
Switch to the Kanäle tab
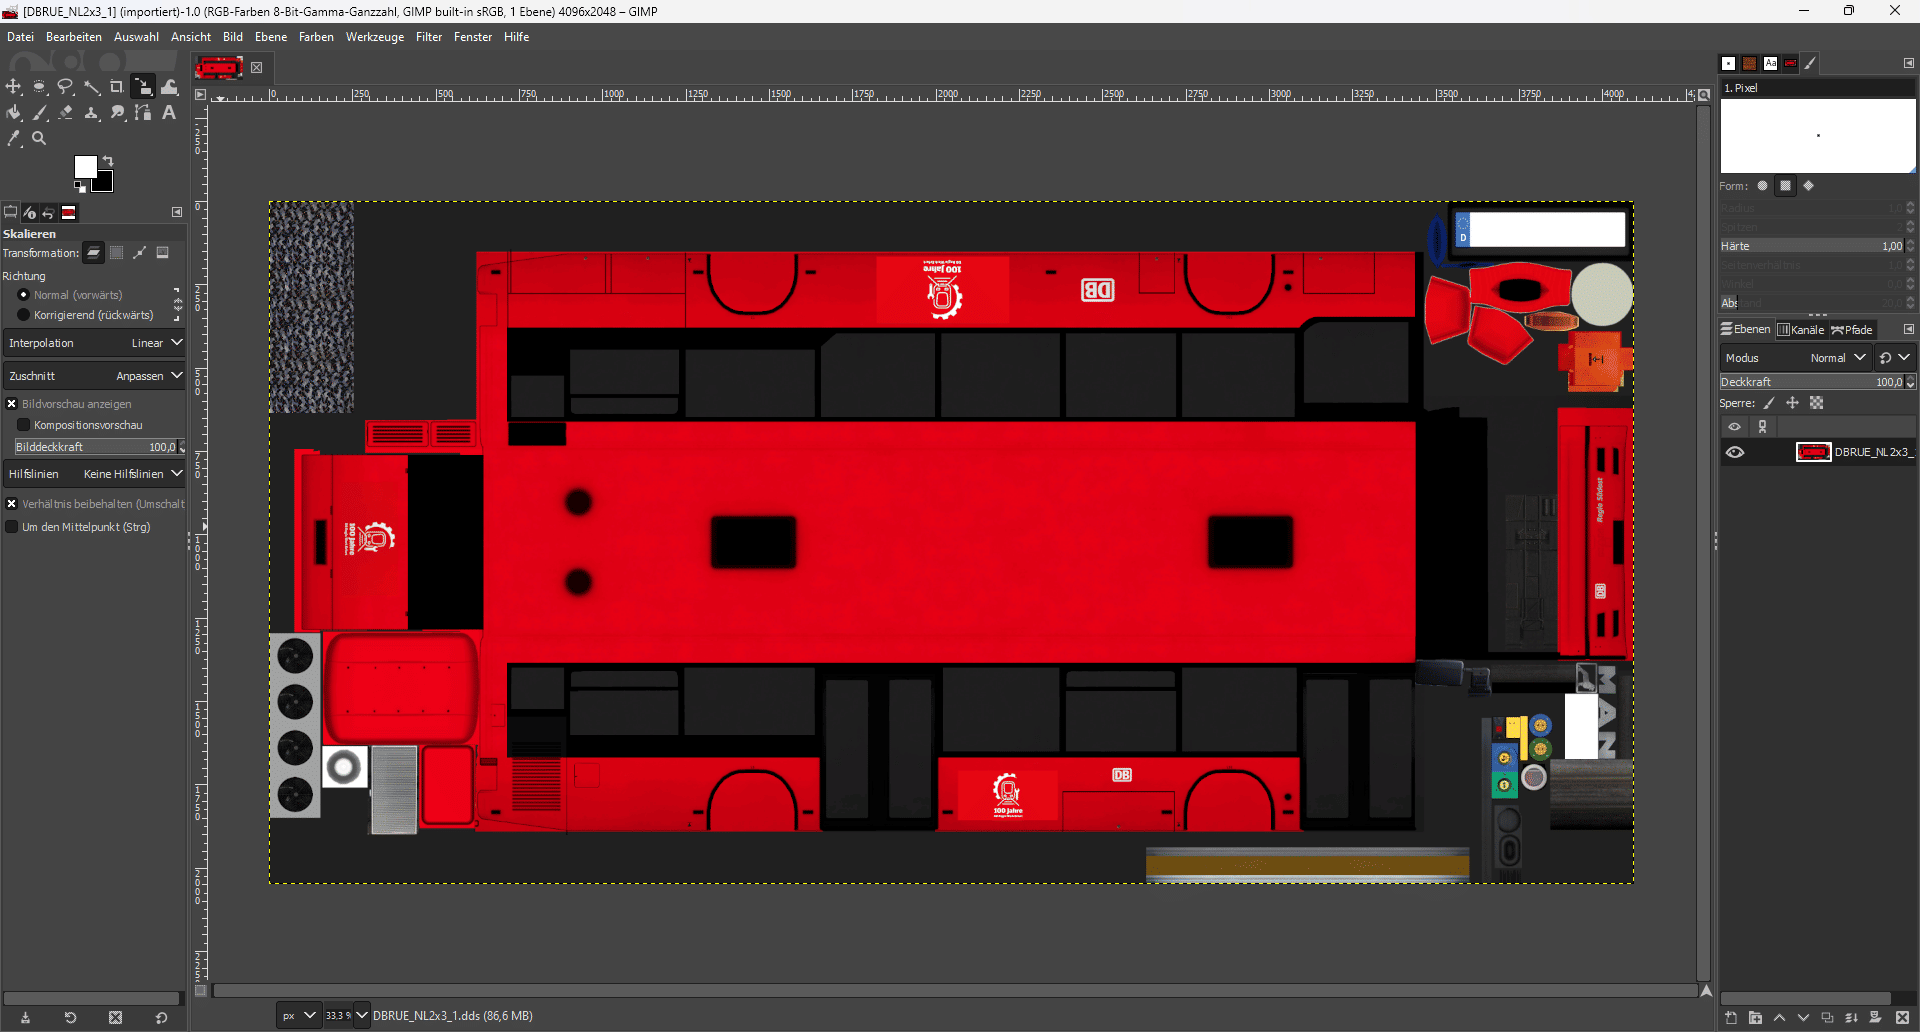coord(1801,330)
